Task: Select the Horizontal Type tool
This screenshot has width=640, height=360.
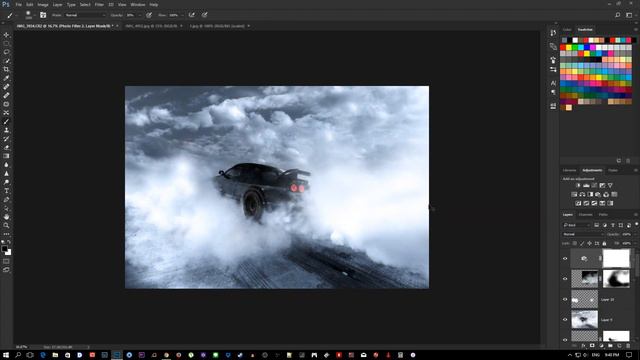Action: (7, 191)
